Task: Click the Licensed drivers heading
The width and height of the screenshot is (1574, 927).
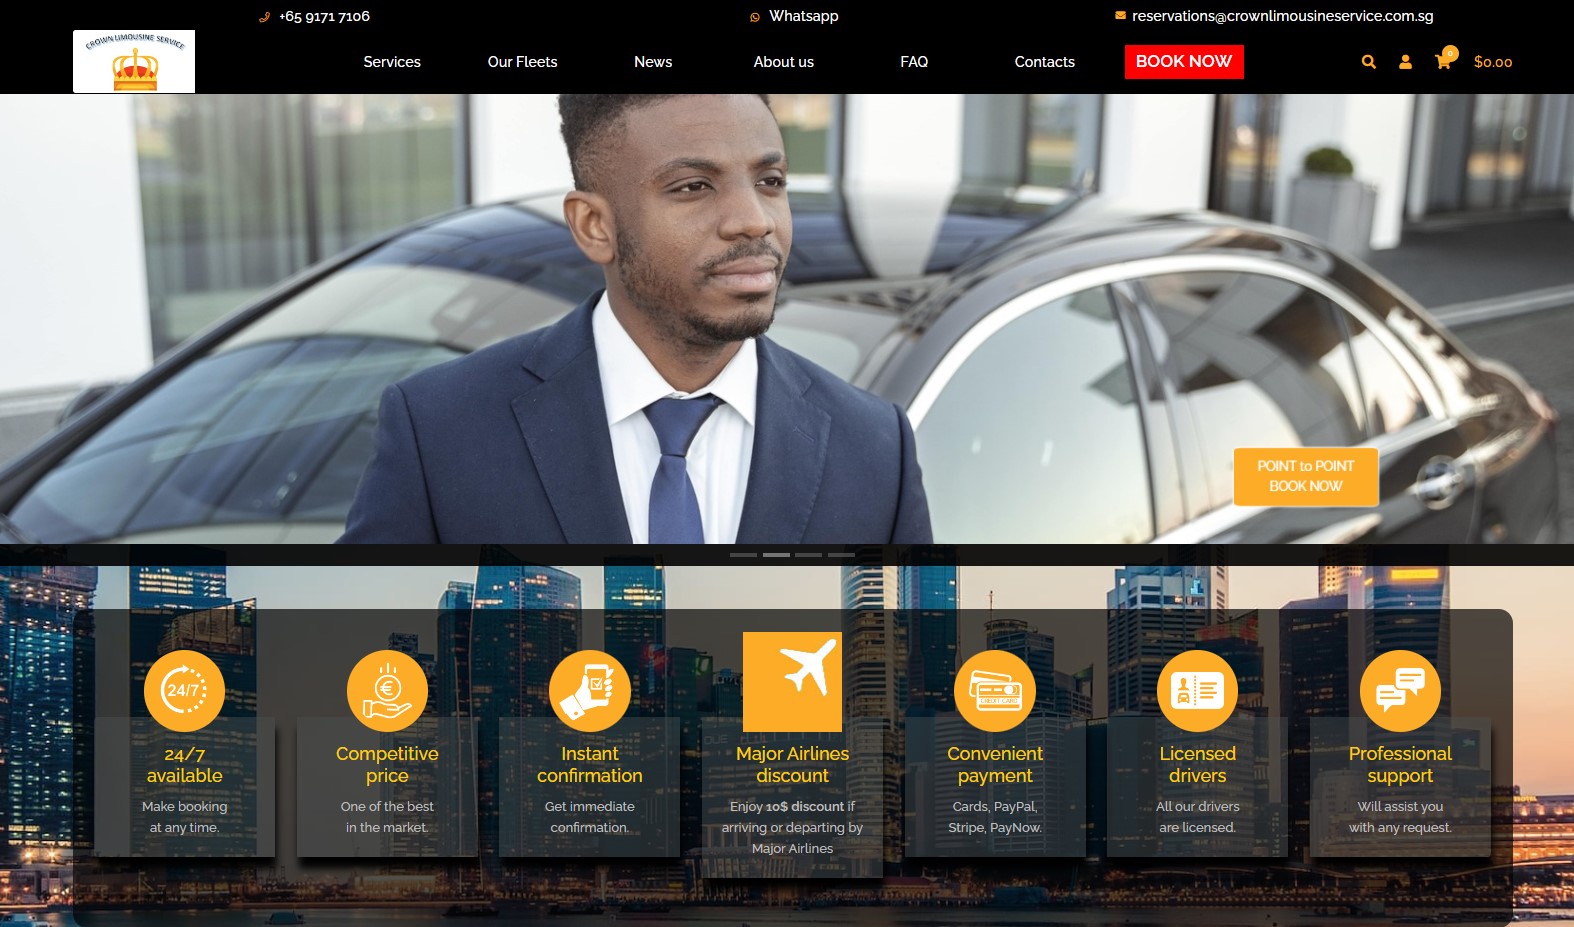Action: coord(1198,765)
